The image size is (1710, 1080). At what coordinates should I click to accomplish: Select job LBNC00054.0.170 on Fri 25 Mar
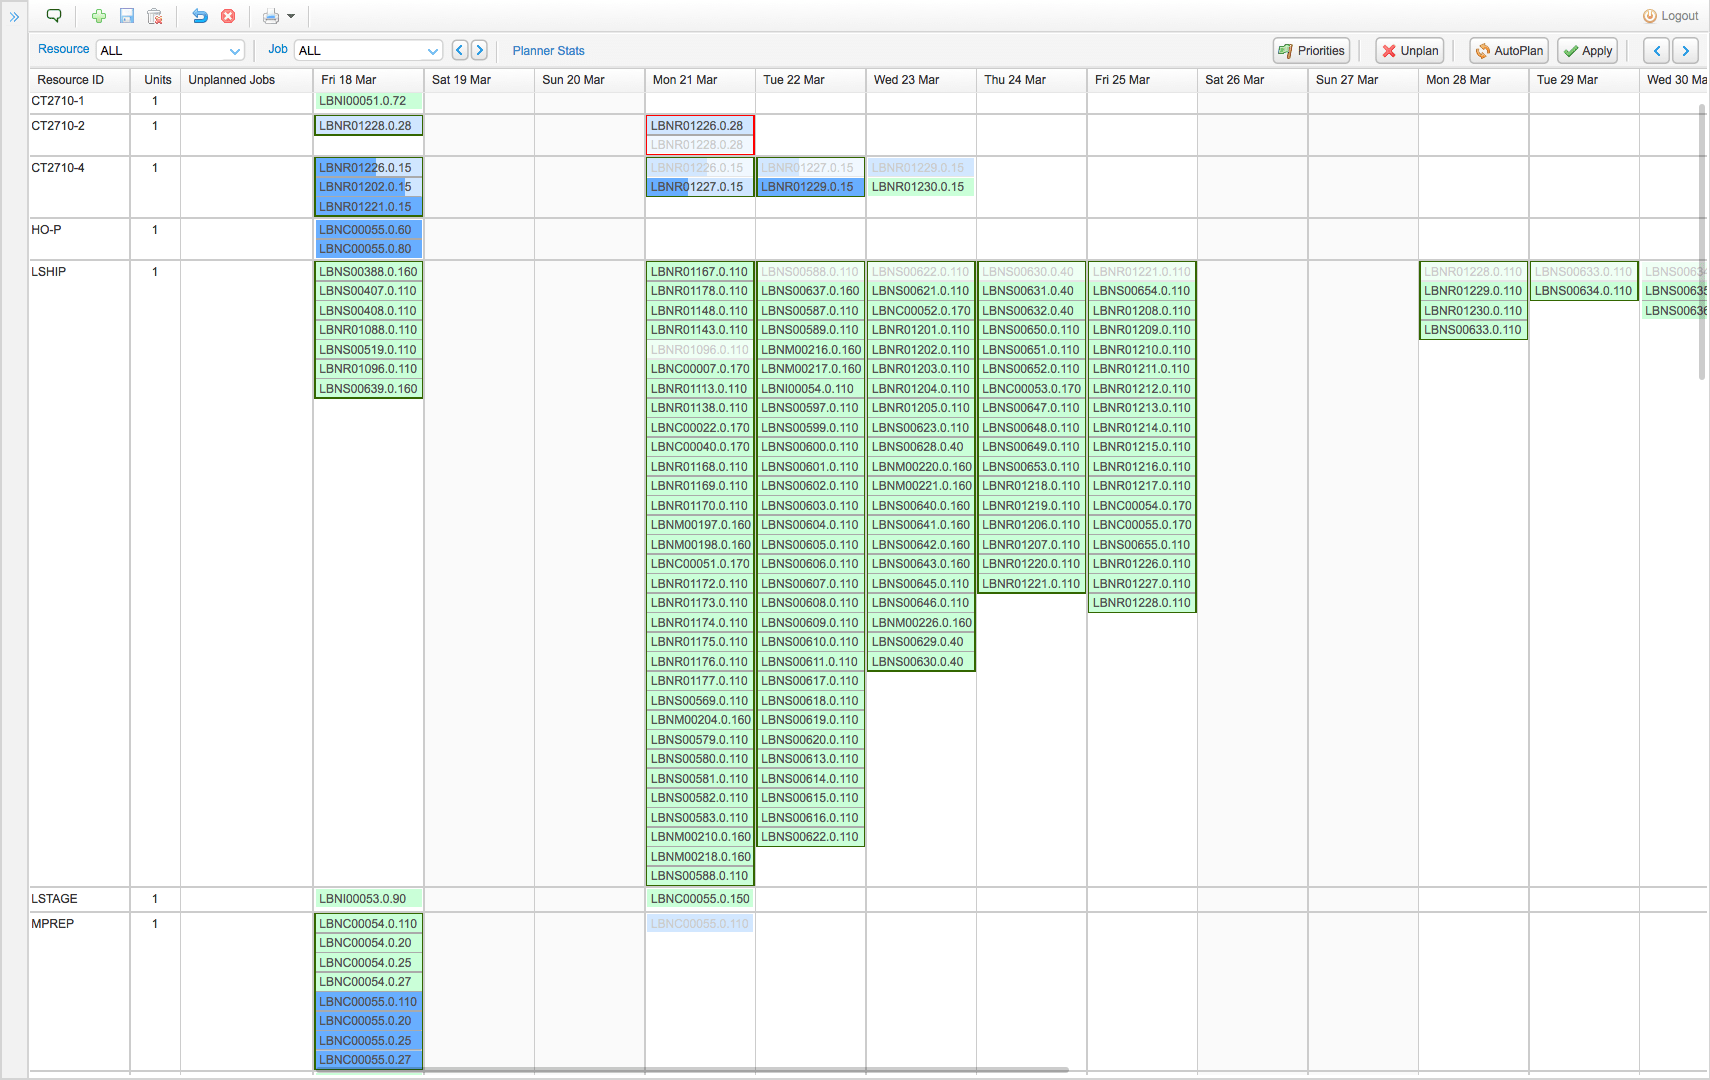click(x=1142, y=506)
